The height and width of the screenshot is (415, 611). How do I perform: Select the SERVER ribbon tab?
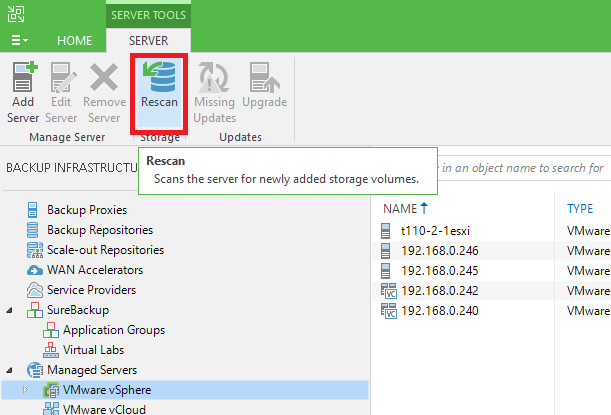click(x=148, y=41)
